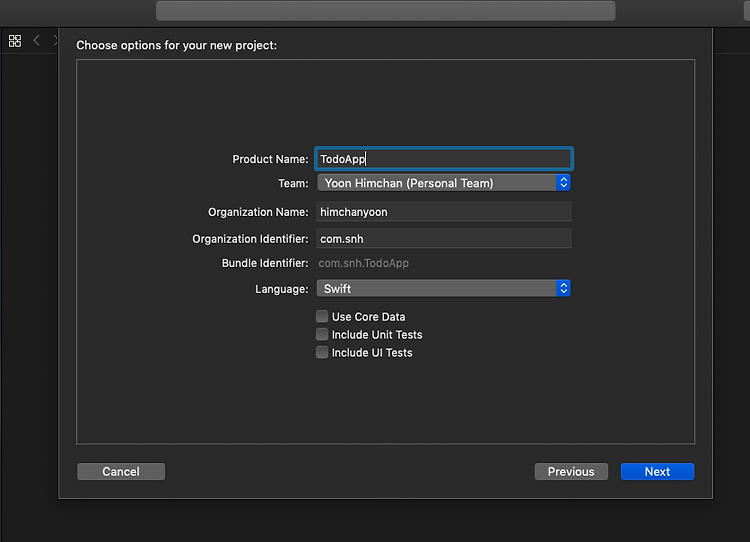The image size is (750, 542).
Task: Open the related items grid icon
Action: 15,41
